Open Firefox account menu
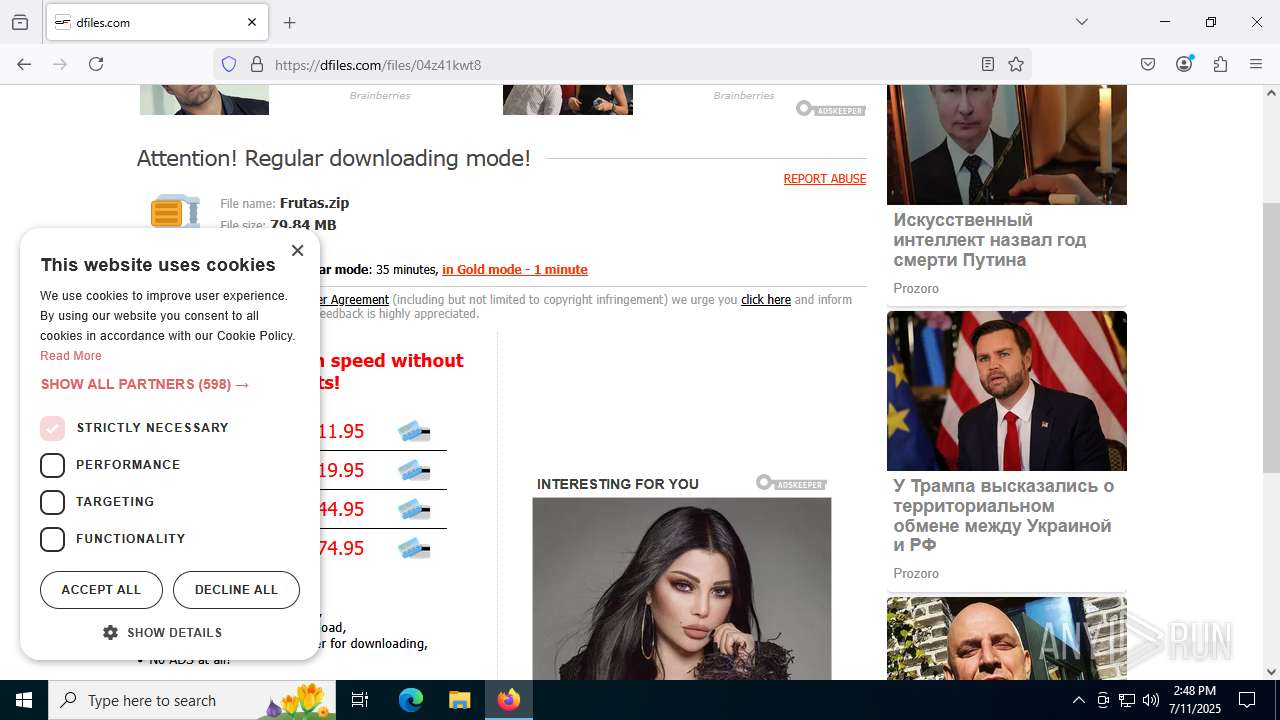The height and width of the screenshot is (720, 1280). pyautogui.click(x=1184, y=64)
